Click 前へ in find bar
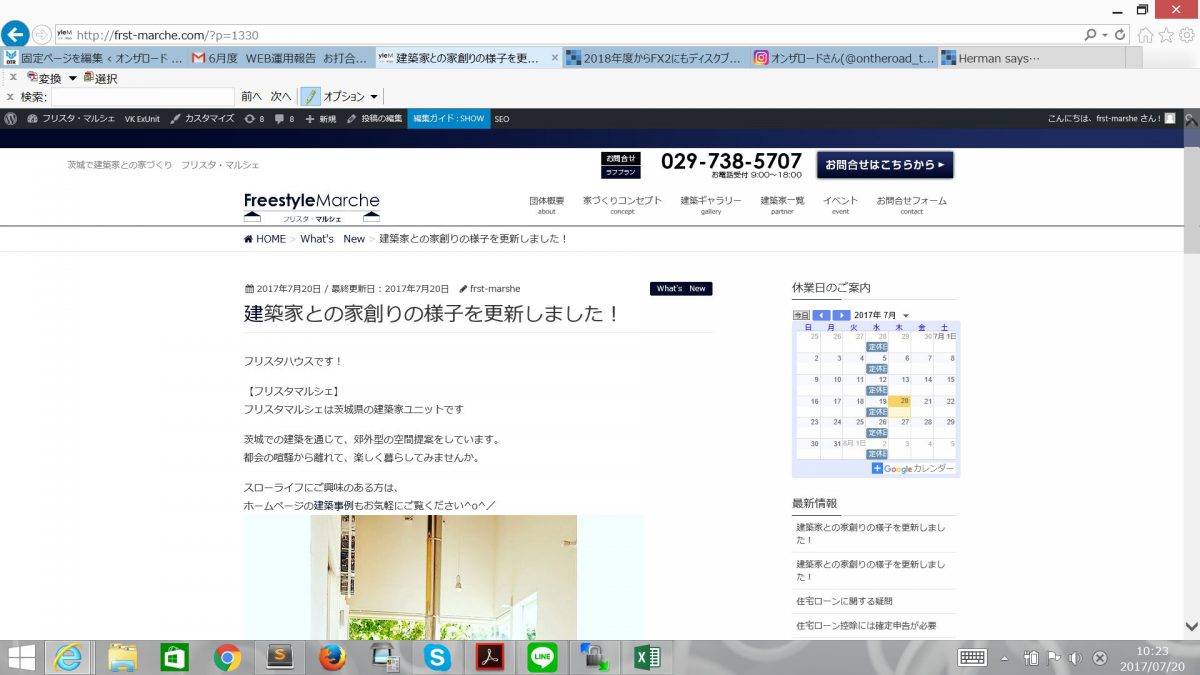 click(x=251, y=97)
